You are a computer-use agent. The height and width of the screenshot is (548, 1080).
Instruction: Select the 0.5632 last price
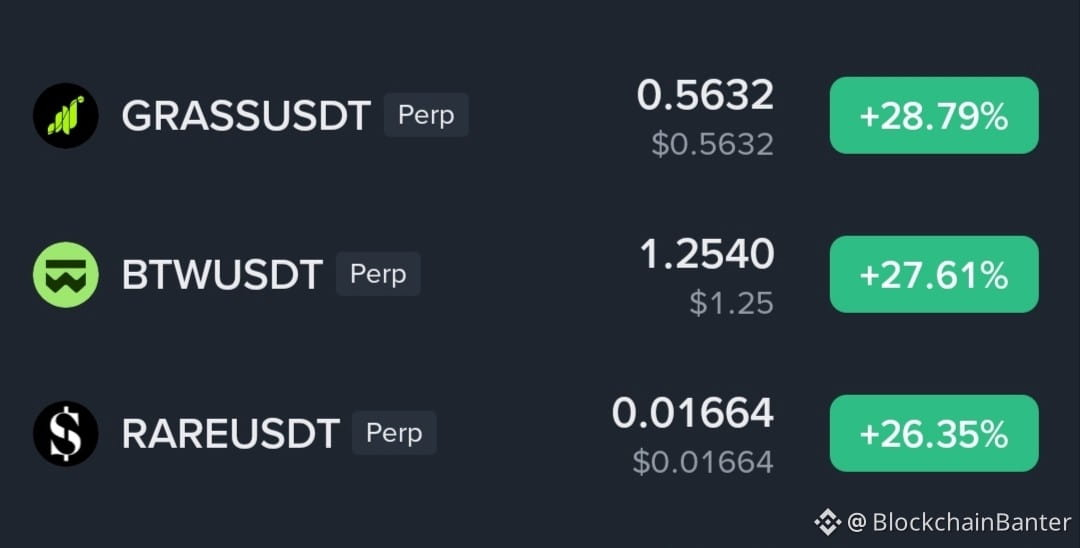pos(705,95)
